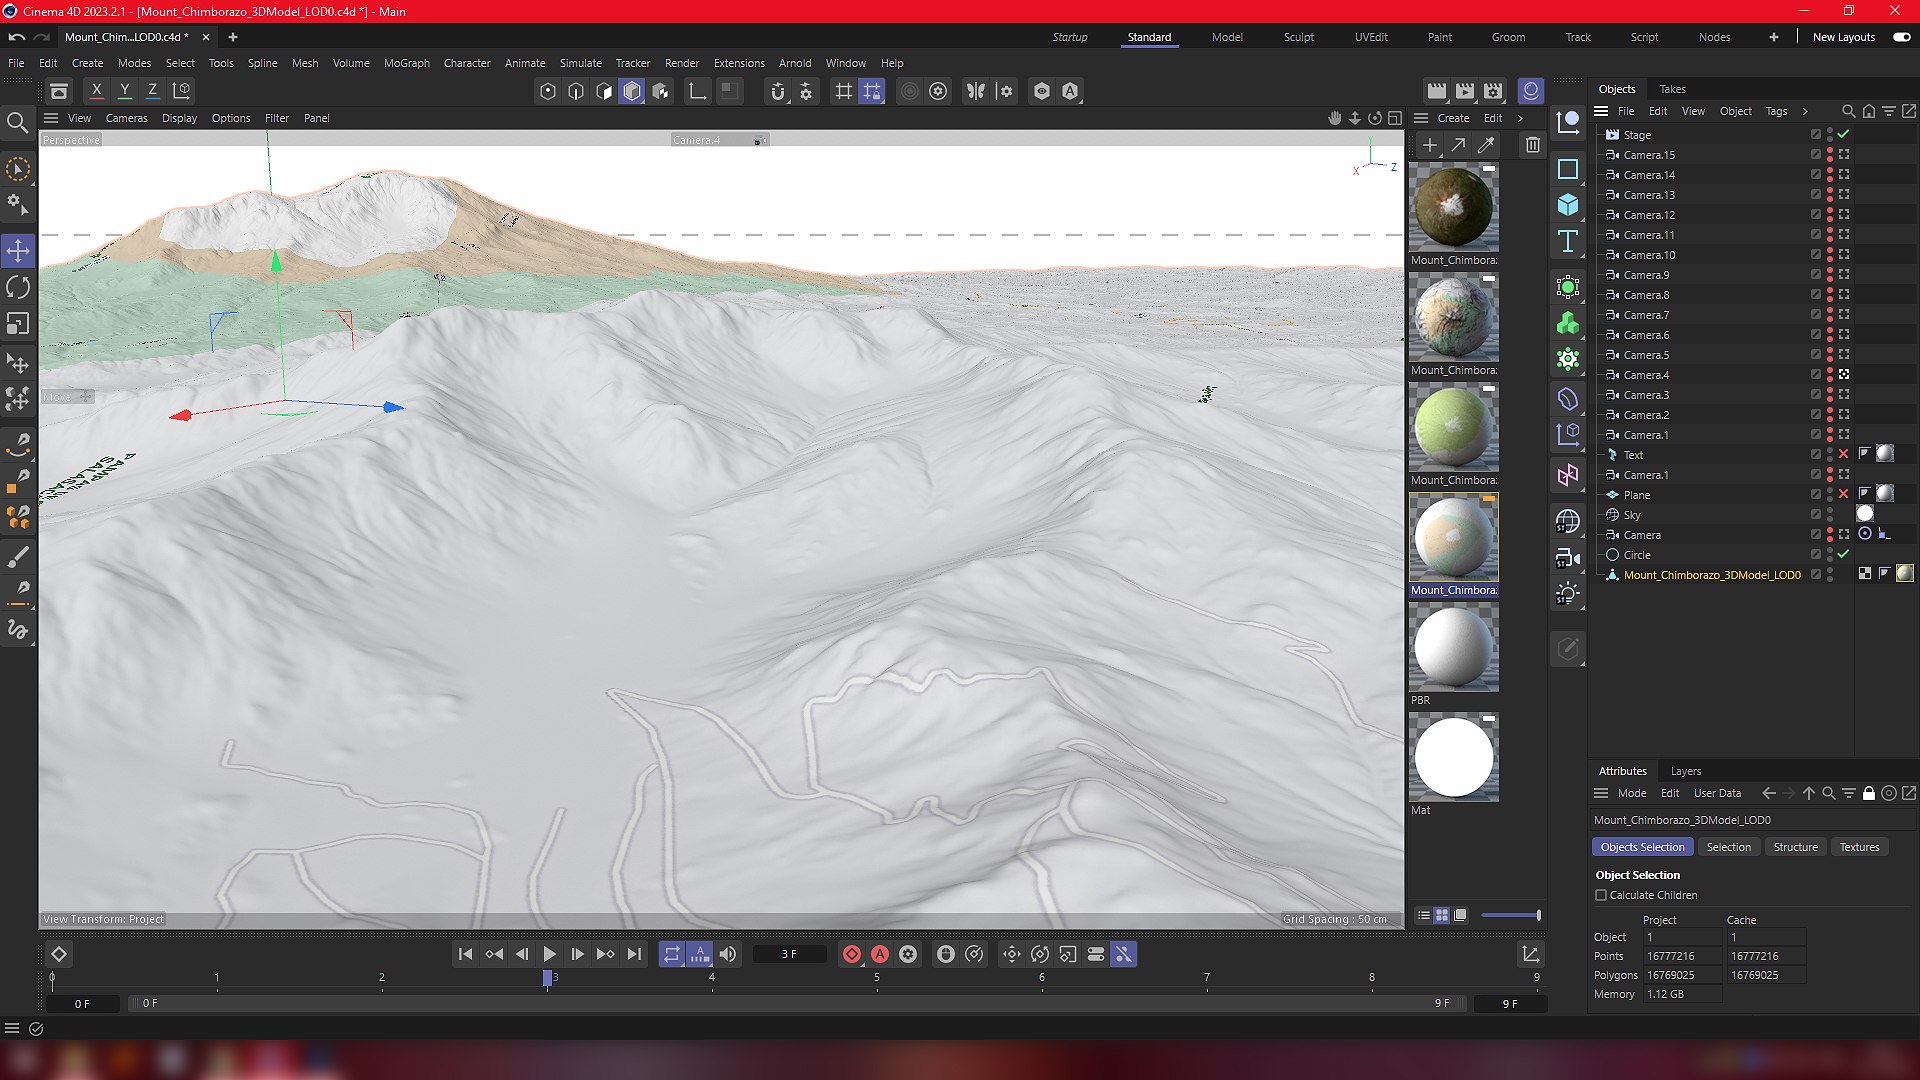Toggle the loop playback button
This screenshot has height=1080, width=1920.
tap(671, 954)
